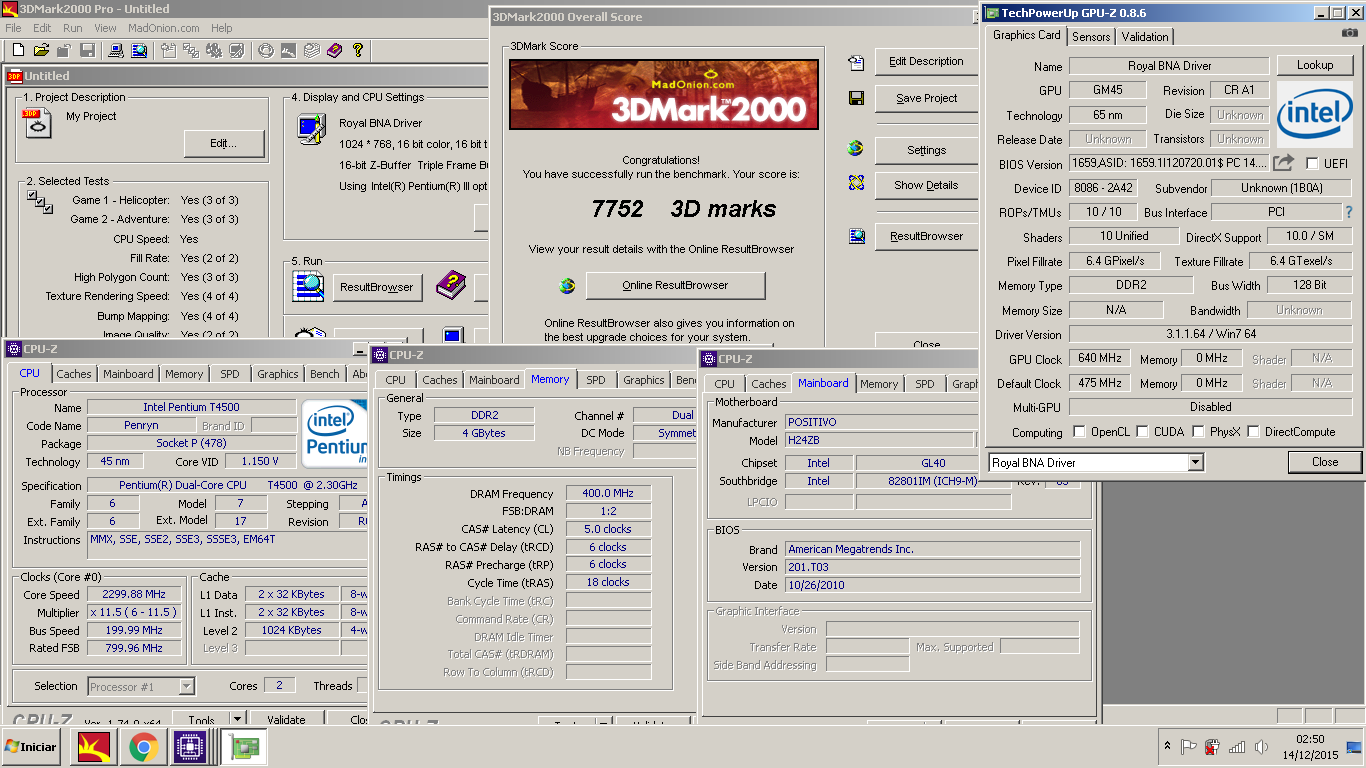Click the 7752 3D marks score text
This screenshot has height=768, width=1366.
point(683,209)
